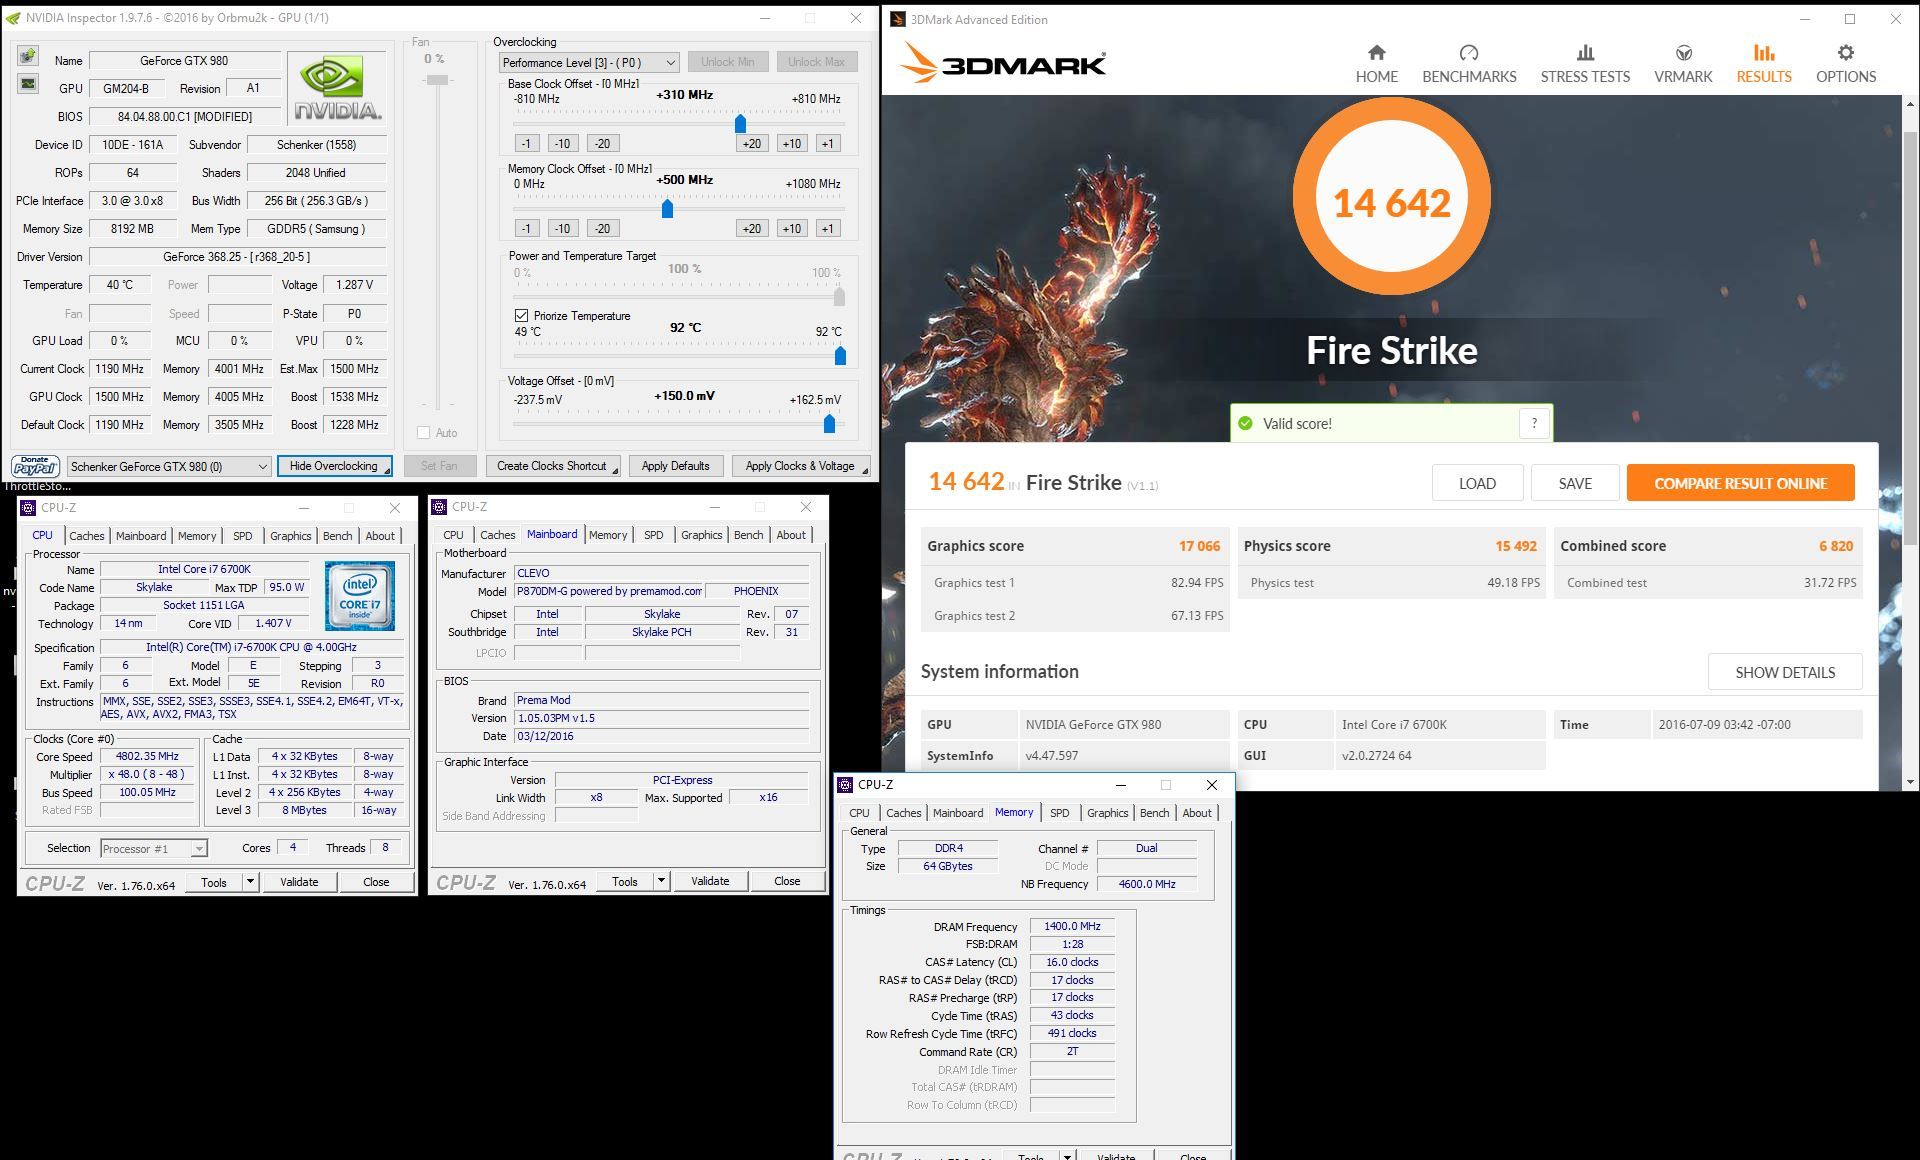Click the SAVE button in 3DMark
The image size is (1920, 1160).
pos(1575,483)
